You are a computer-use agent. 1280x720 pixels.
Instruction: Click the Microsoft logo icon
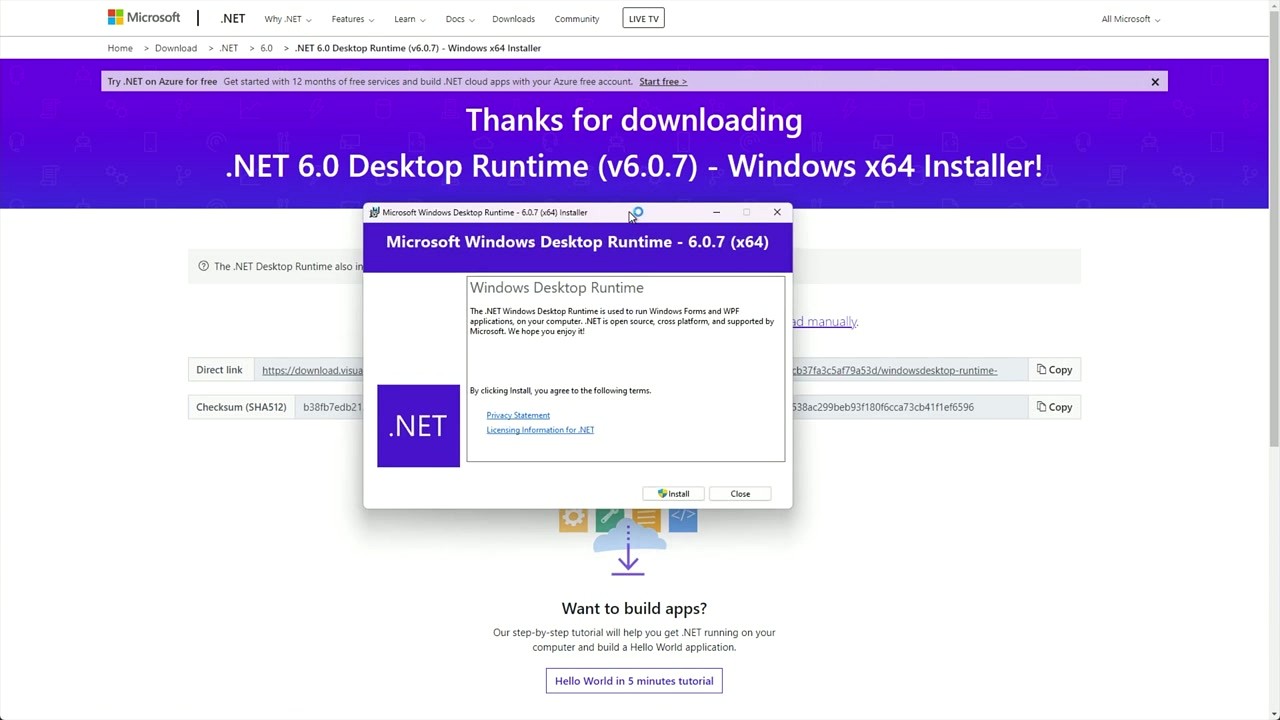pyautogui.click(x=116, y=17)
